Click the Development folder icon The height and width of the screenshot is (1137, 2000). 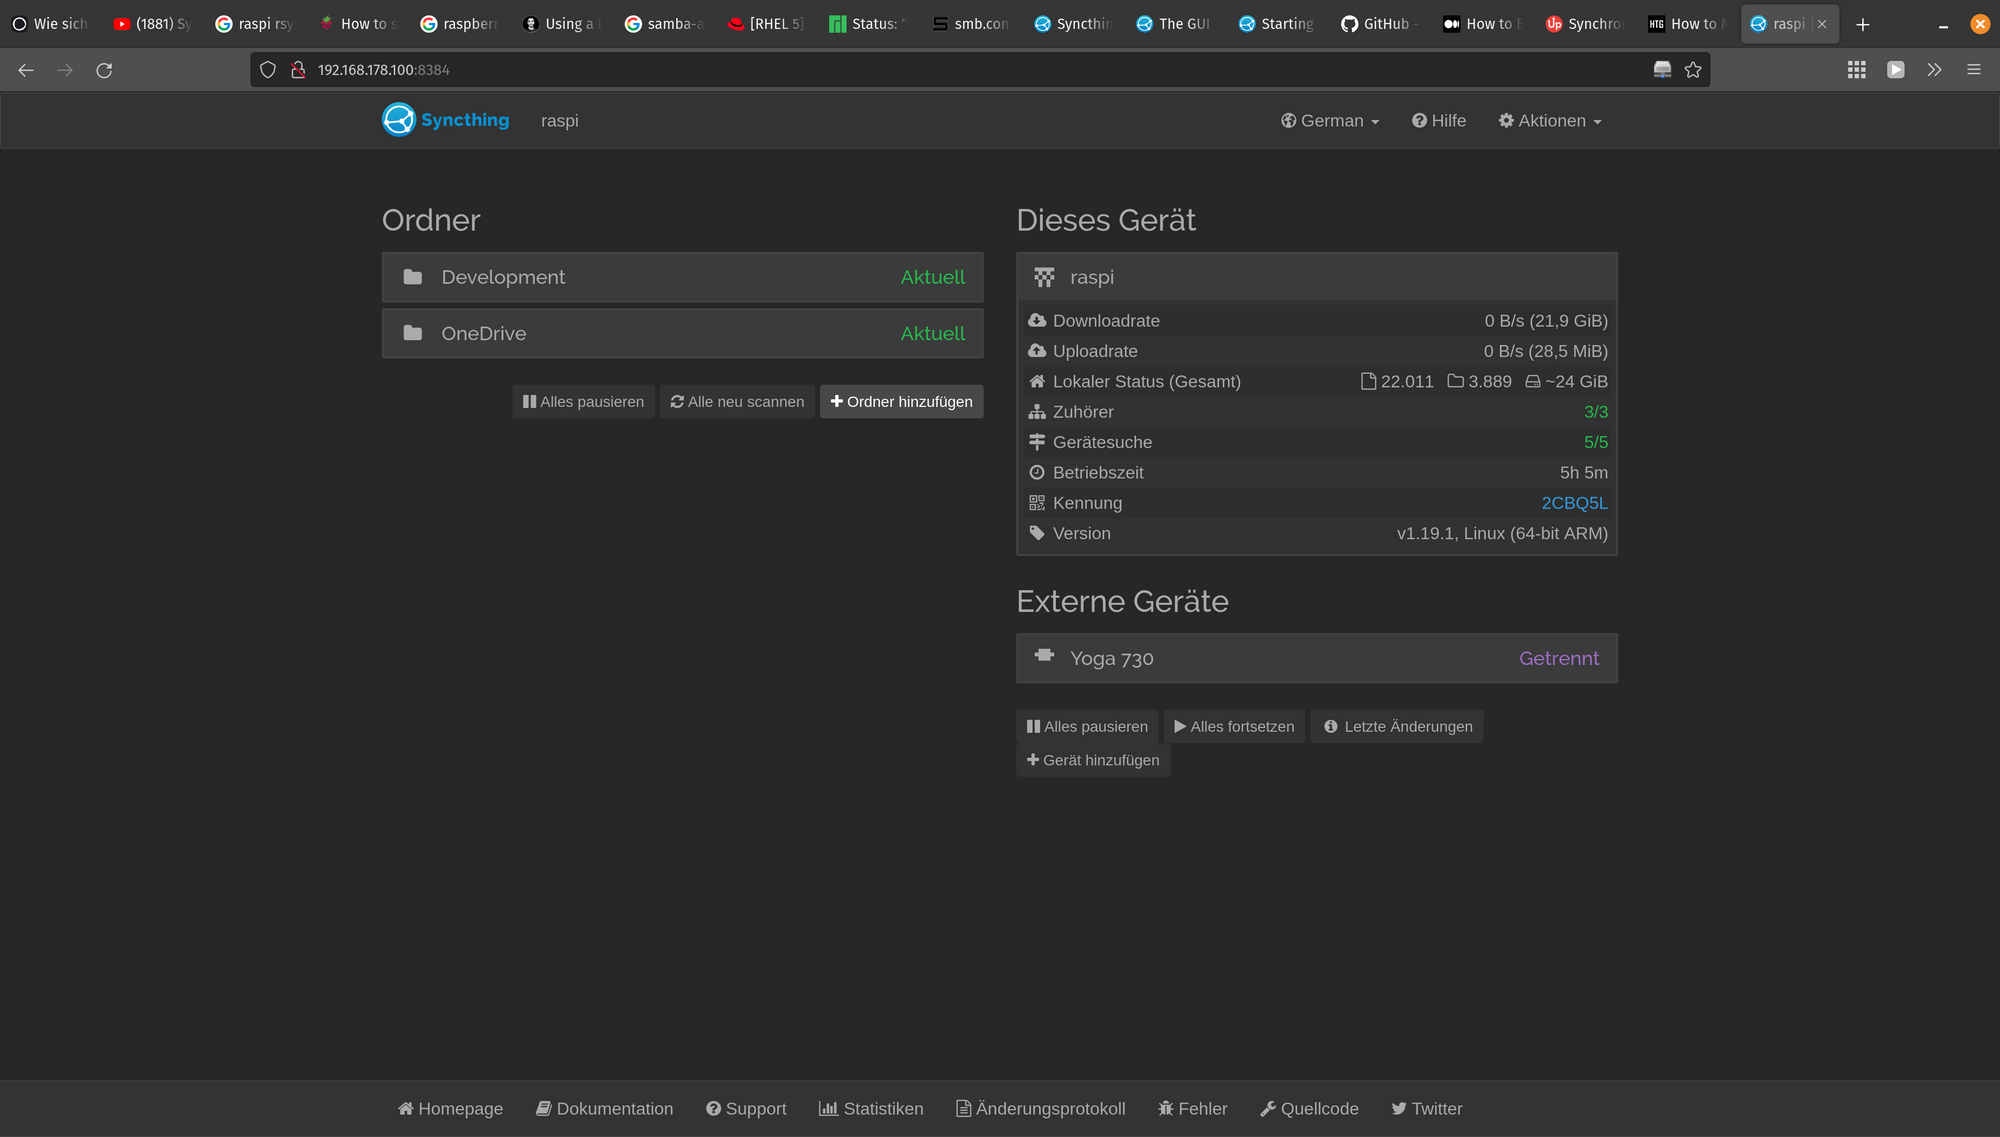(412, 277)
